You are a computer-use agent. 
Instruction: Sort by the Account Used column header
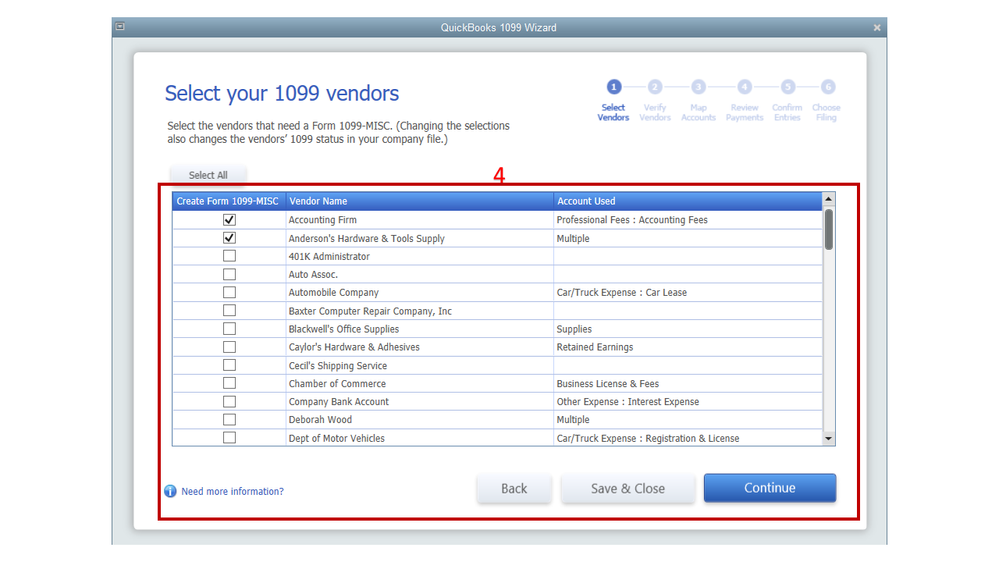pos(687,201)
